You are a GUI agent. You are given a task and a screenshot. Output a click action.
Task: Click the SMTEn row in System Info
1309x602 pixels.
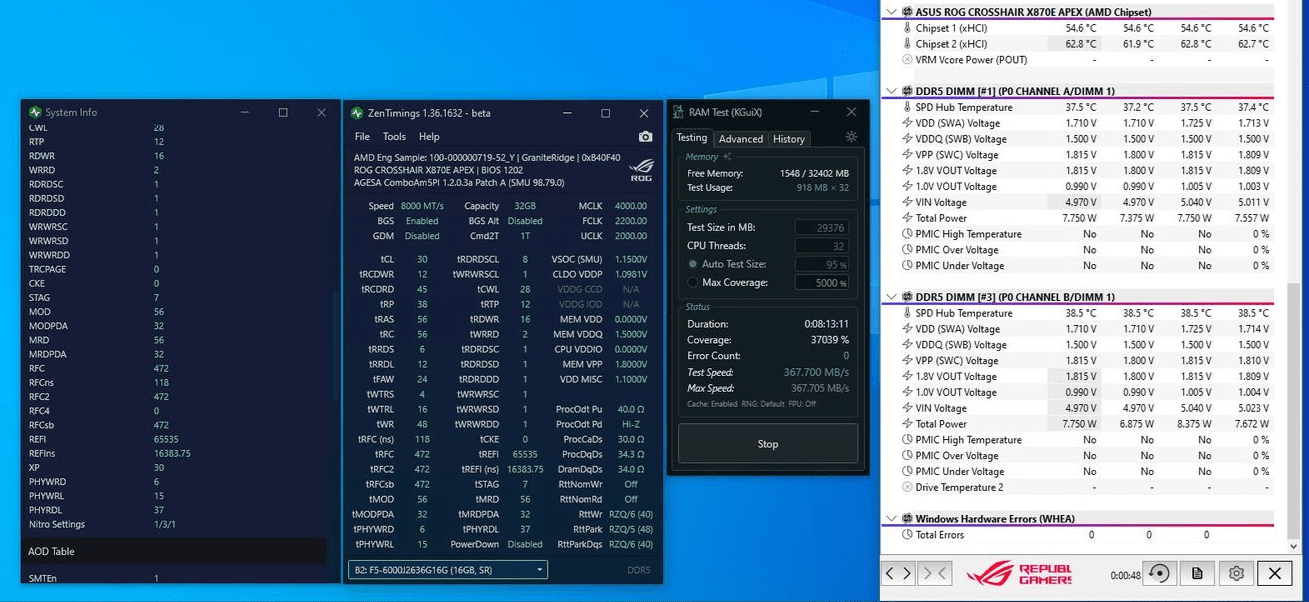[174, 578]
